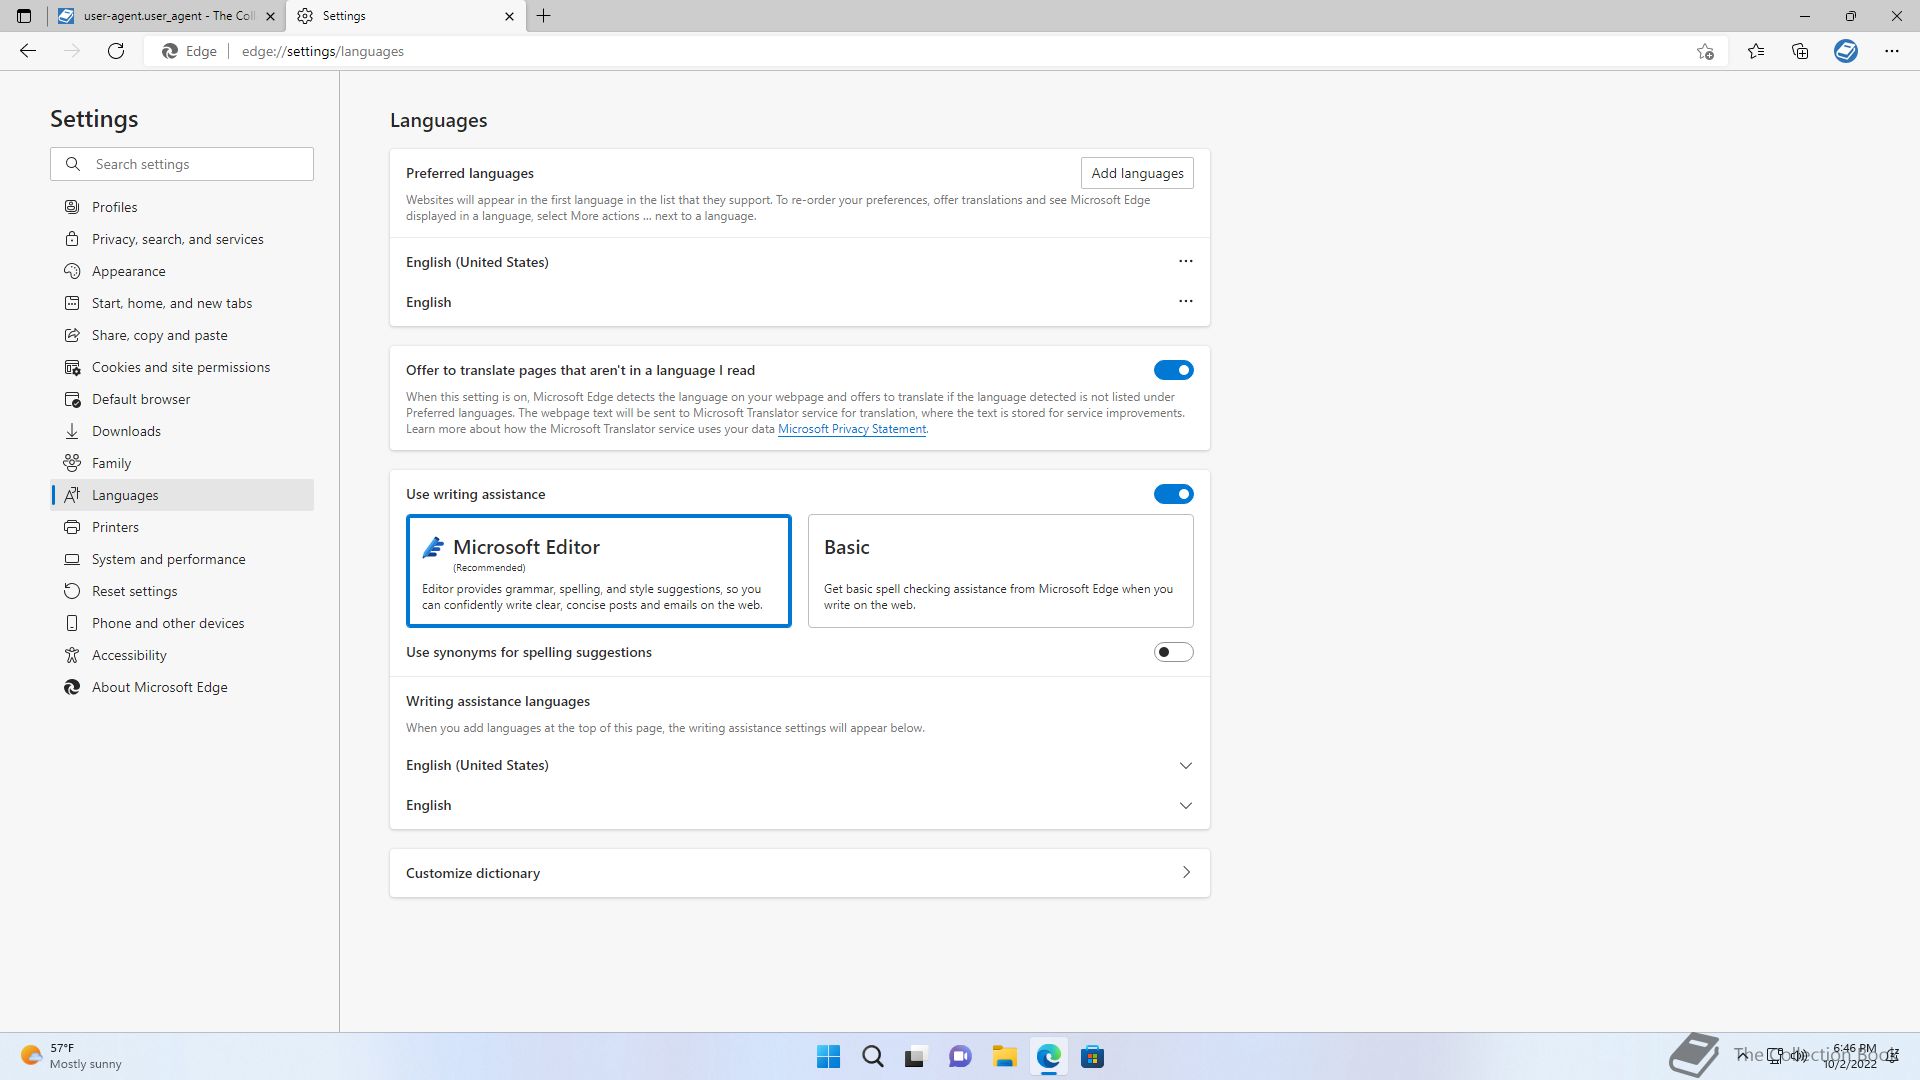1920x1080 pixels.
Task: Expand English writing assistance settings
Action: (1185, 806)
